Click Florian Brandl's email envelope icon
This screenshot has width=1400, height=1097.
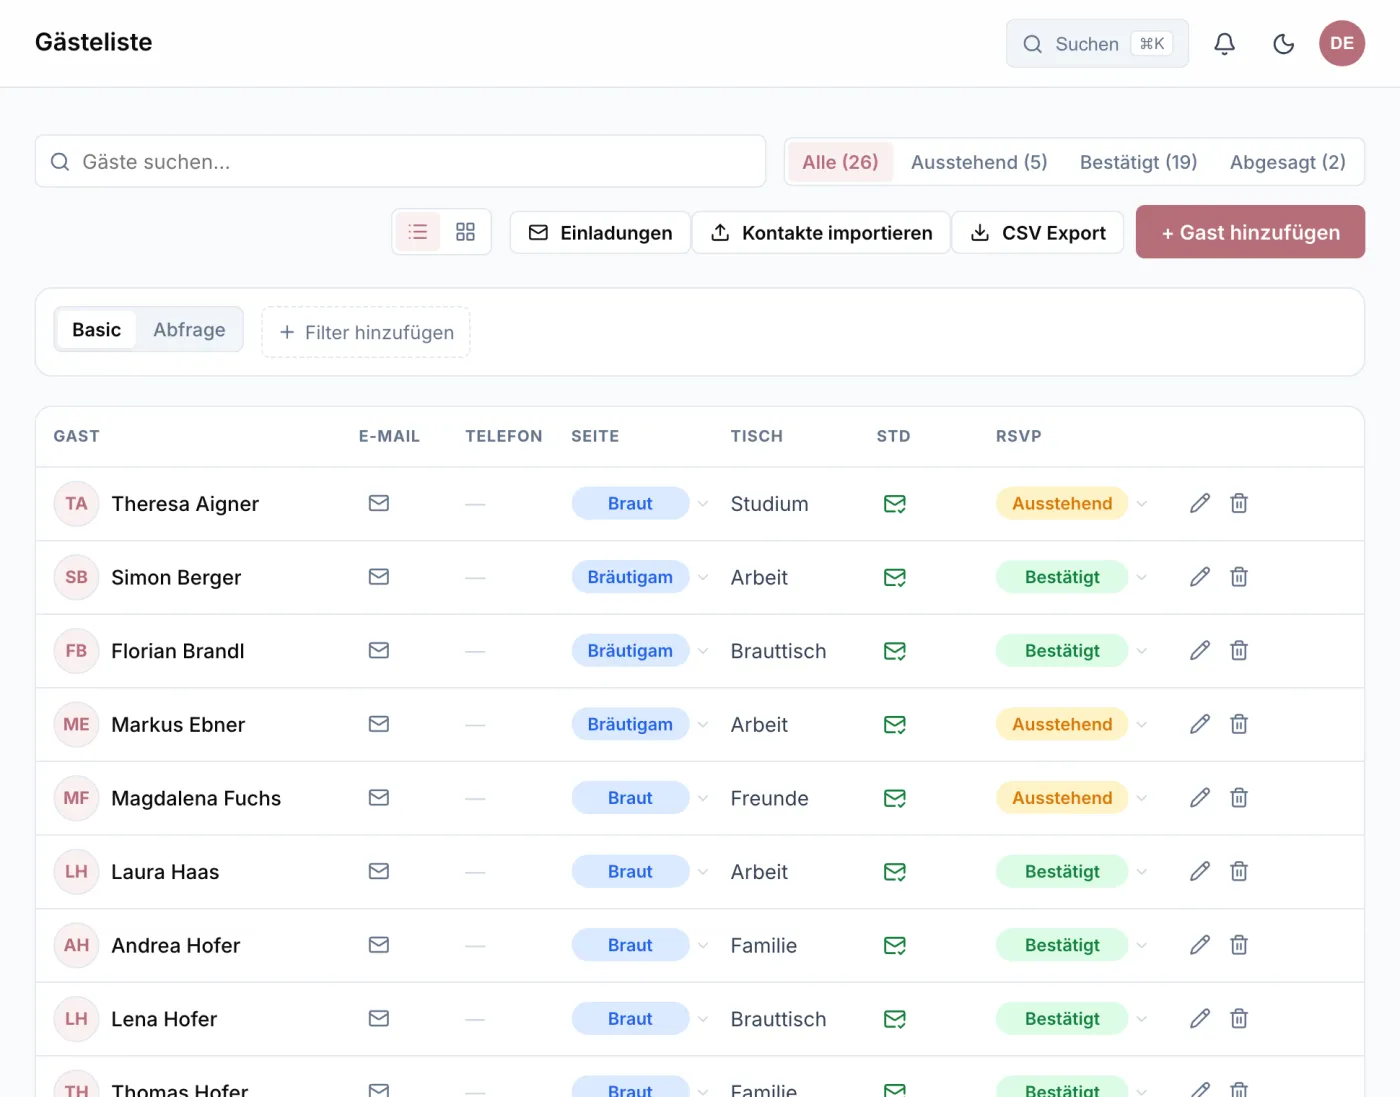(x=379, y=650)
